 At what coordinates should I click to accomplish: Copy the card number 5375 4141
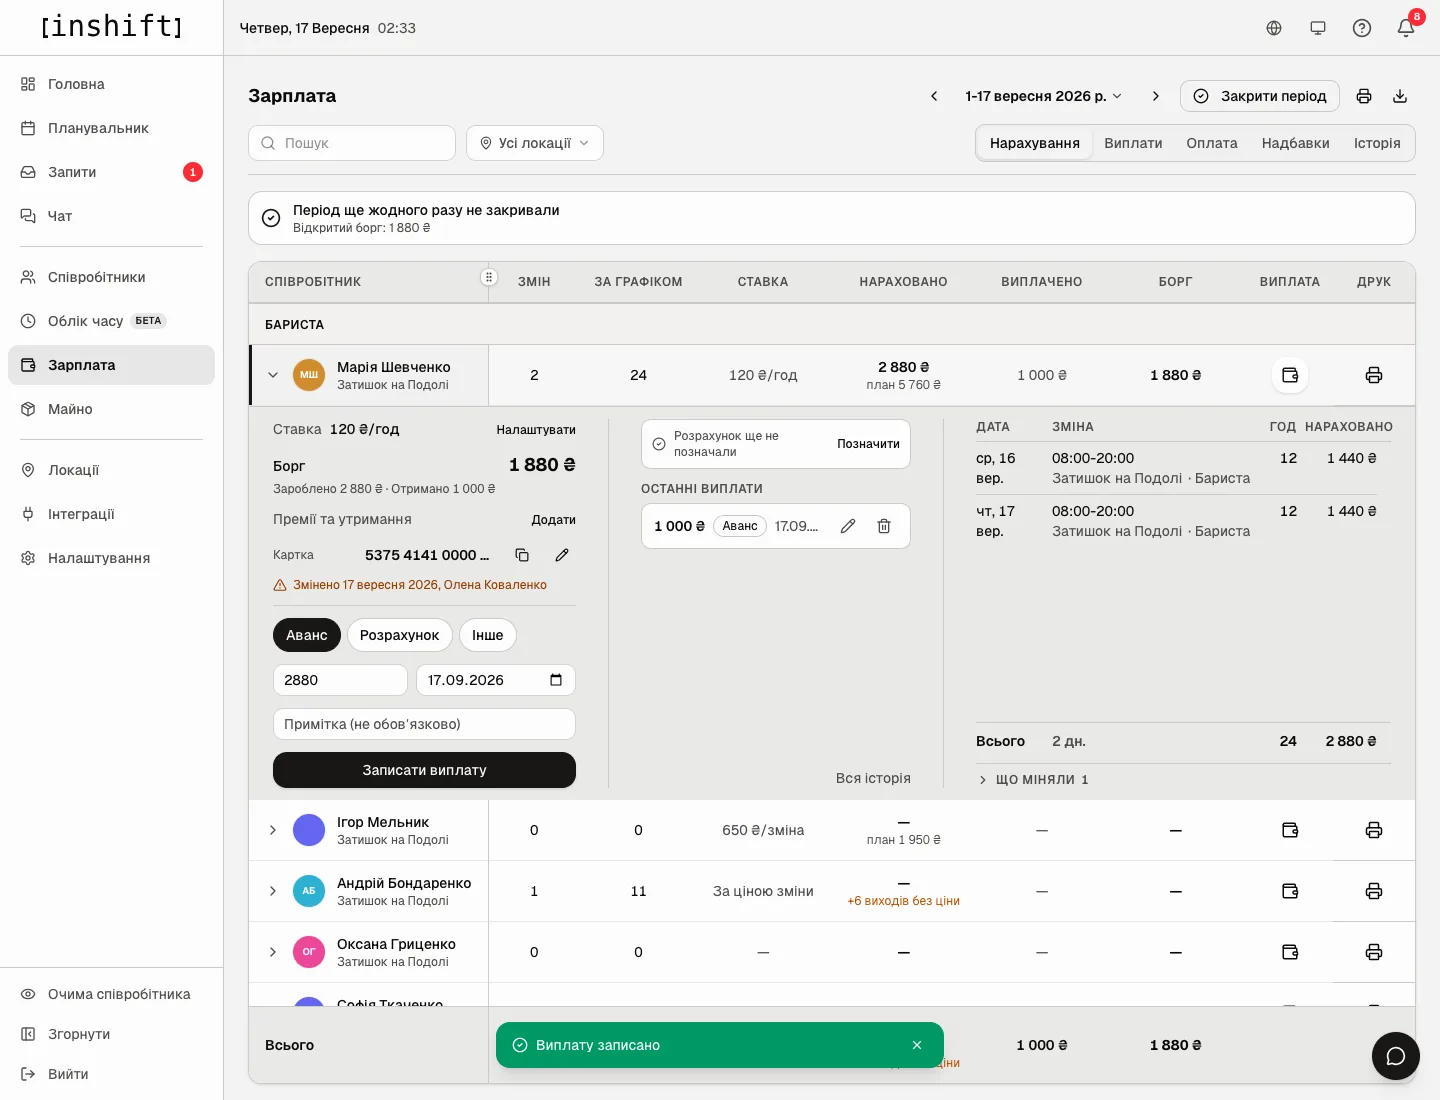pos(522,555)
